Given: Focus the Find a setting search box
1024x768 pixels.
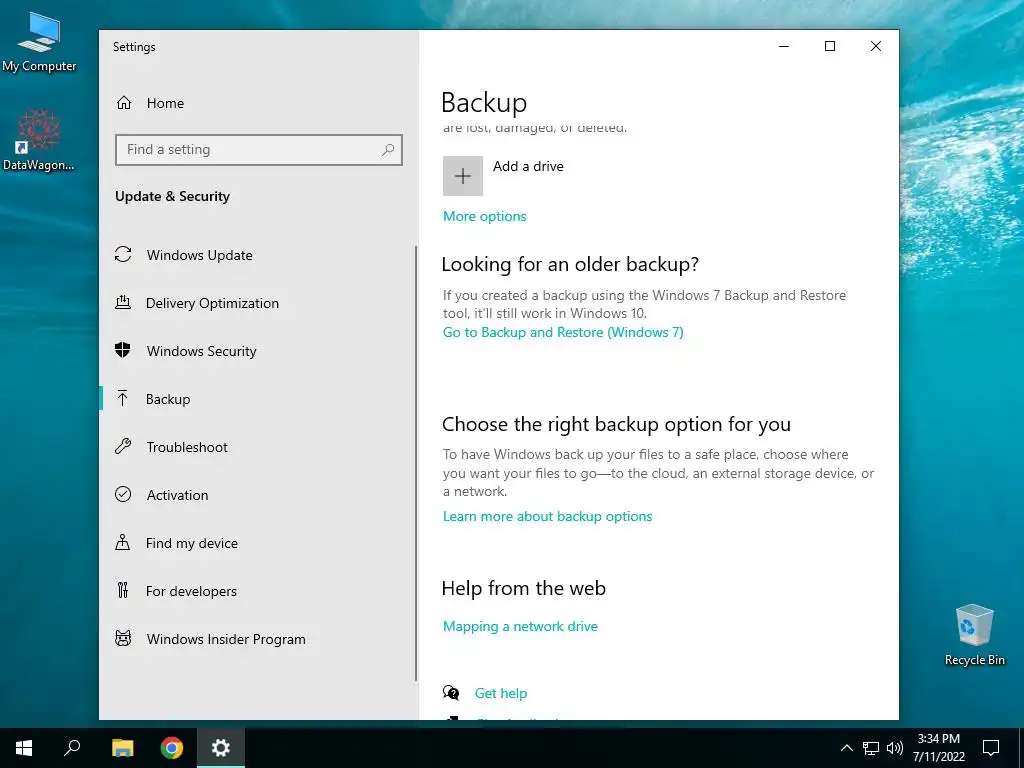Looking at the screenshot, I should (x=259, y=150).
